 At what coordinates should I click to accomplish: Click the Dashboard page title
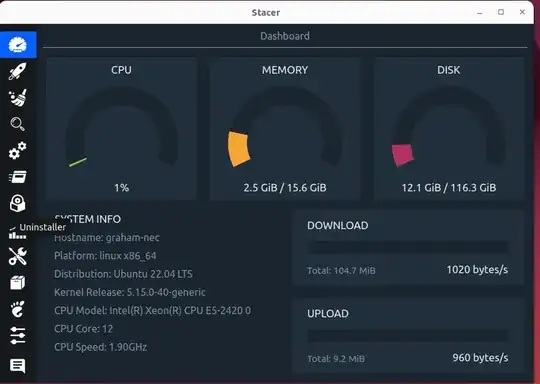[x=285, y=36]
